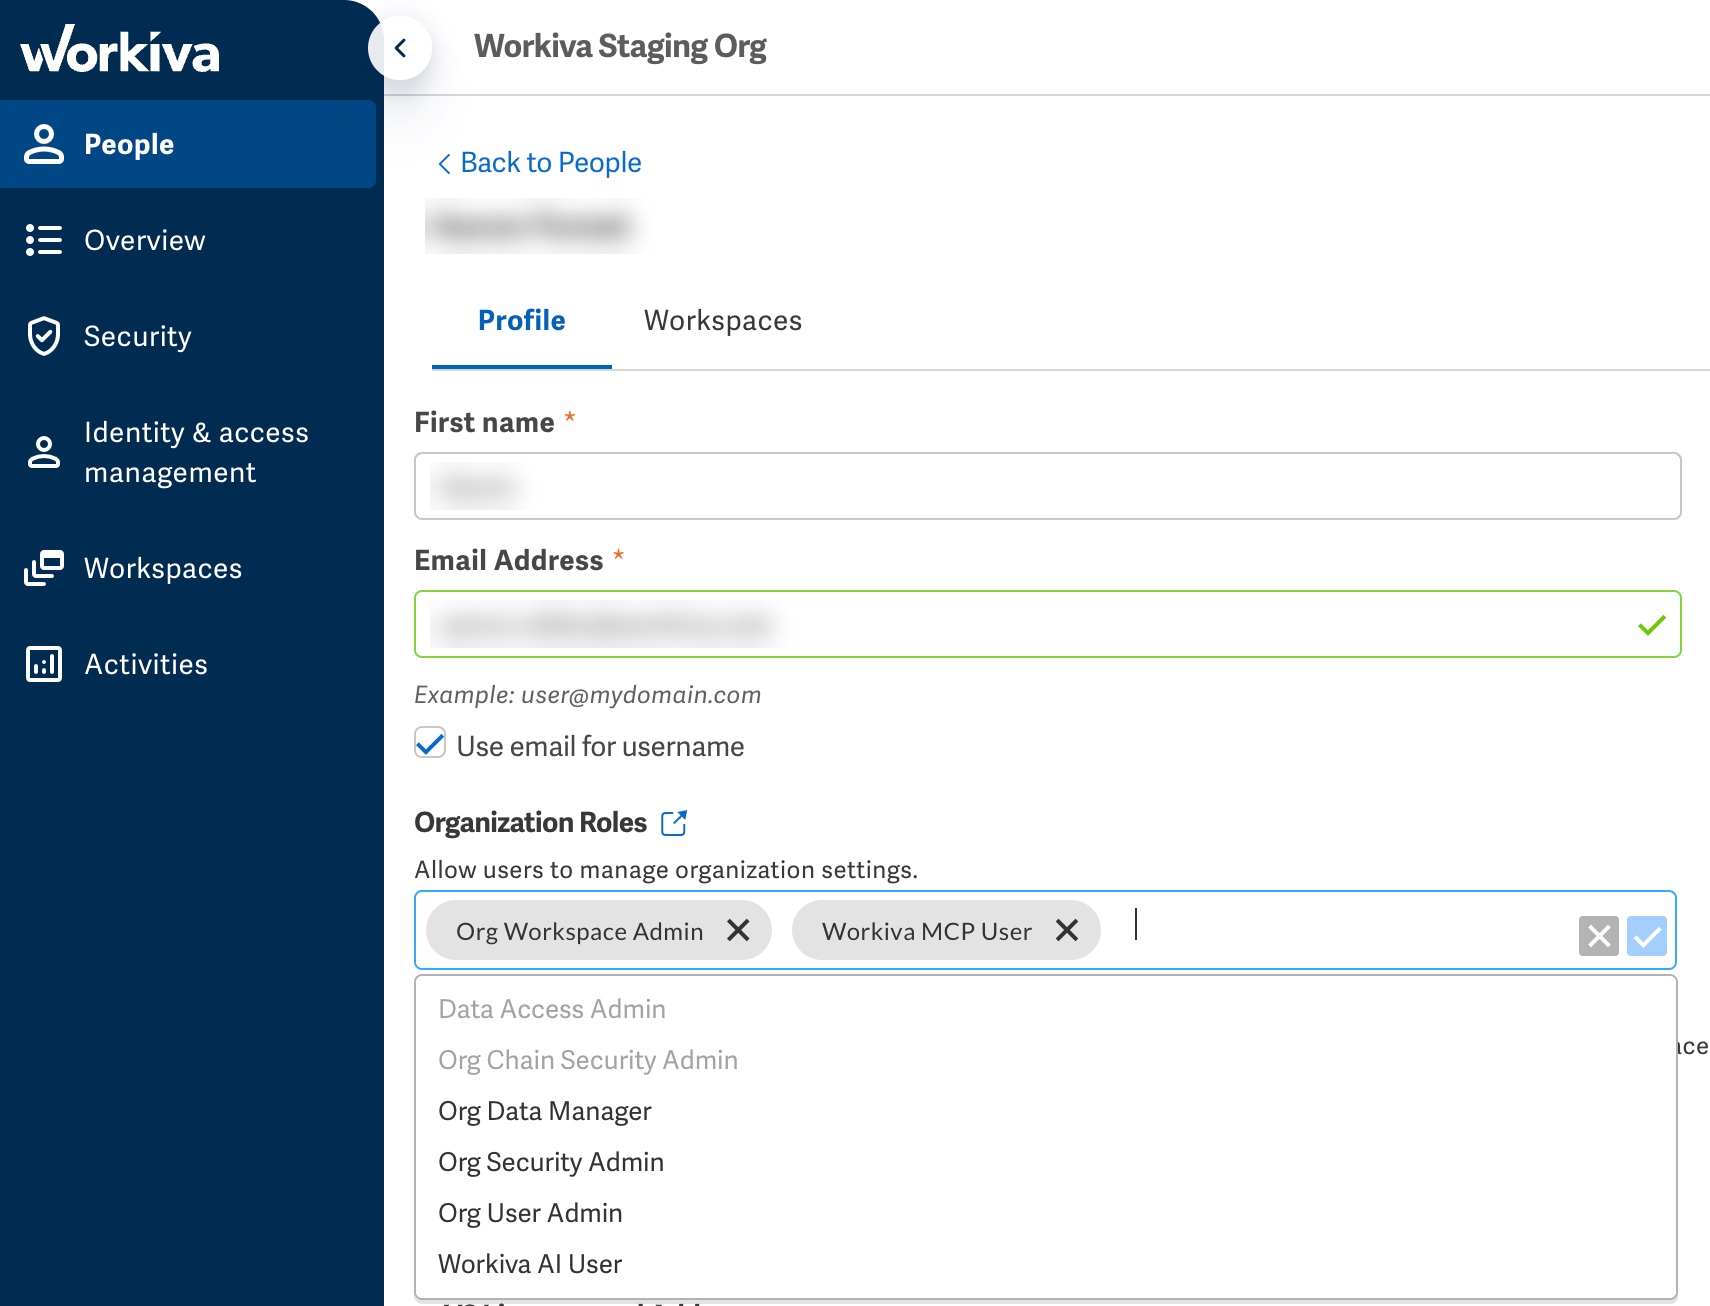Open Identity & access management label
This screenshot has width=1710, height=1306.
pos(196,452)
